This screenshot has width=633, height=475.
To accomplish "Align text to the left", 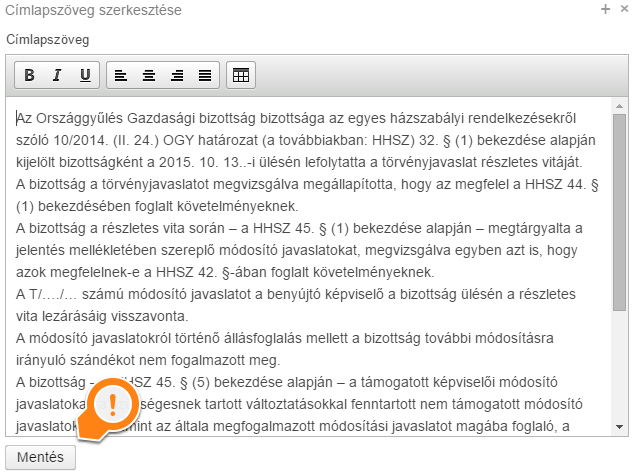I will pyautogui.click(x=121, y=75).
